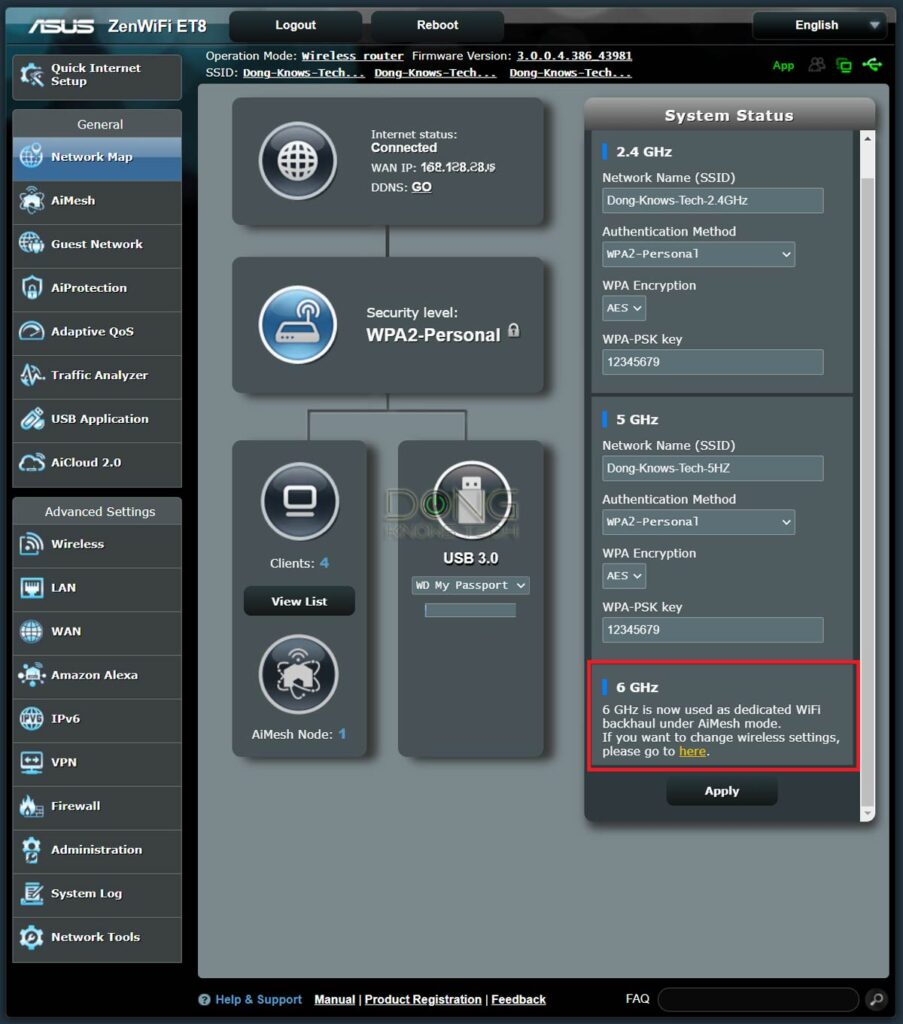Screen dimensions: 903x1024
Task: Open 5 GHz WPA Encryption dropdown
Action: pos(624,575)
